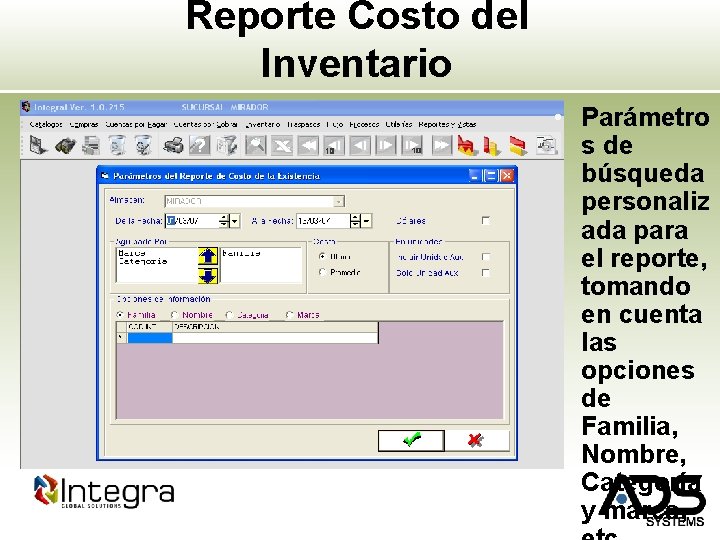Click the empty Descripción grid cell

tap(275, 338)
